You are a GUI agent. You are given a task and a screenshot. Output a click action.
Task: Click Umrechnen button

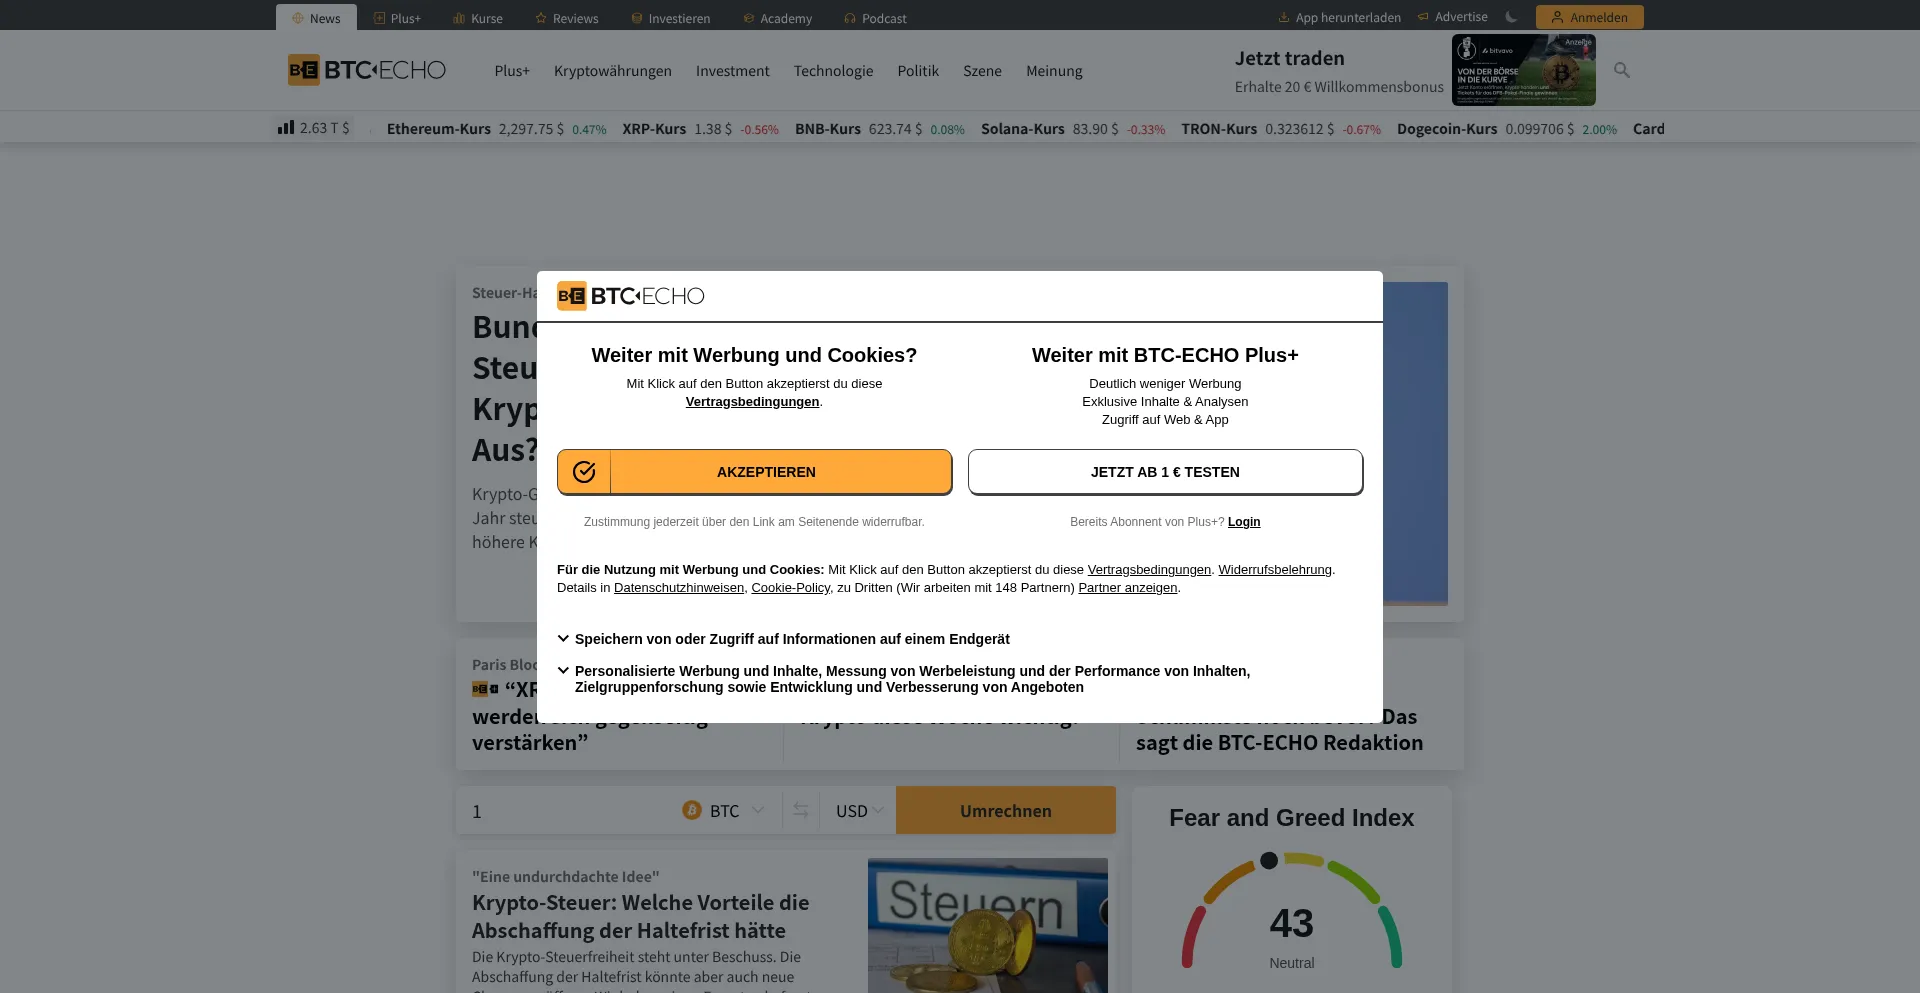click(x=1006, y=810)
